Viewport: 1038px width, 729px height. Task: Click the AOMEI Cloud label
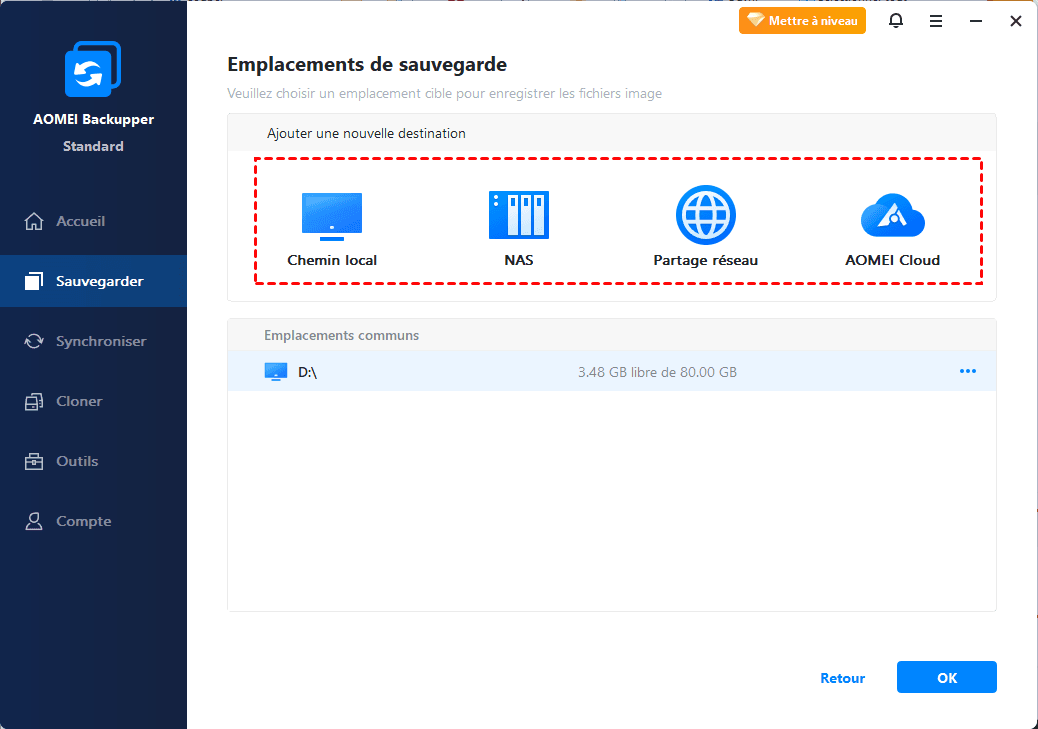click(892, 260)
